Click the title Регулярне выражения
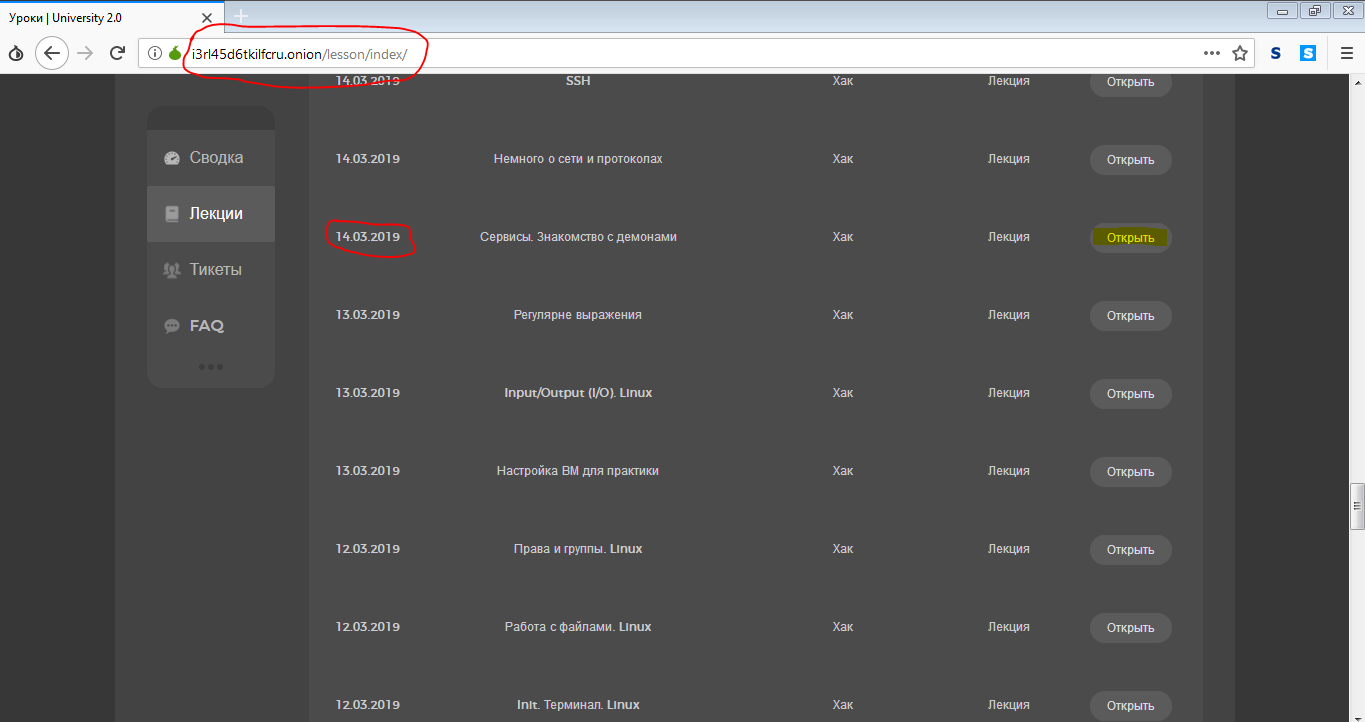Screen dimensions: 1365x722 tap(578, 315)
